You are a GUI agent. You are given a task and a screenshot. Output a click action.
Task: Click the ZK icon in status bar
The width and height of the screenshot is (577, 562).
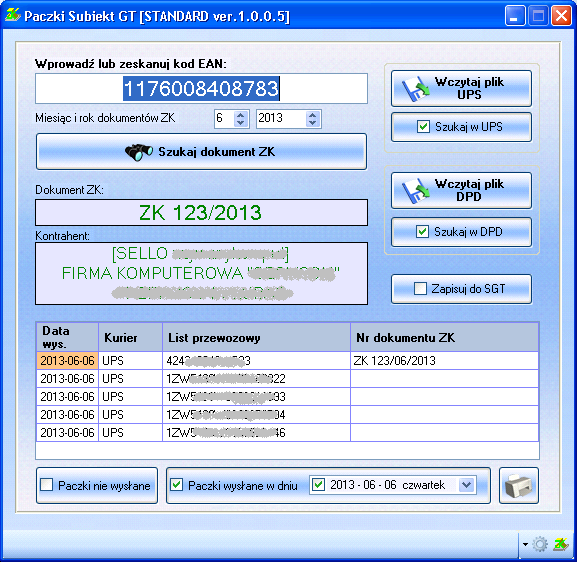561,544
